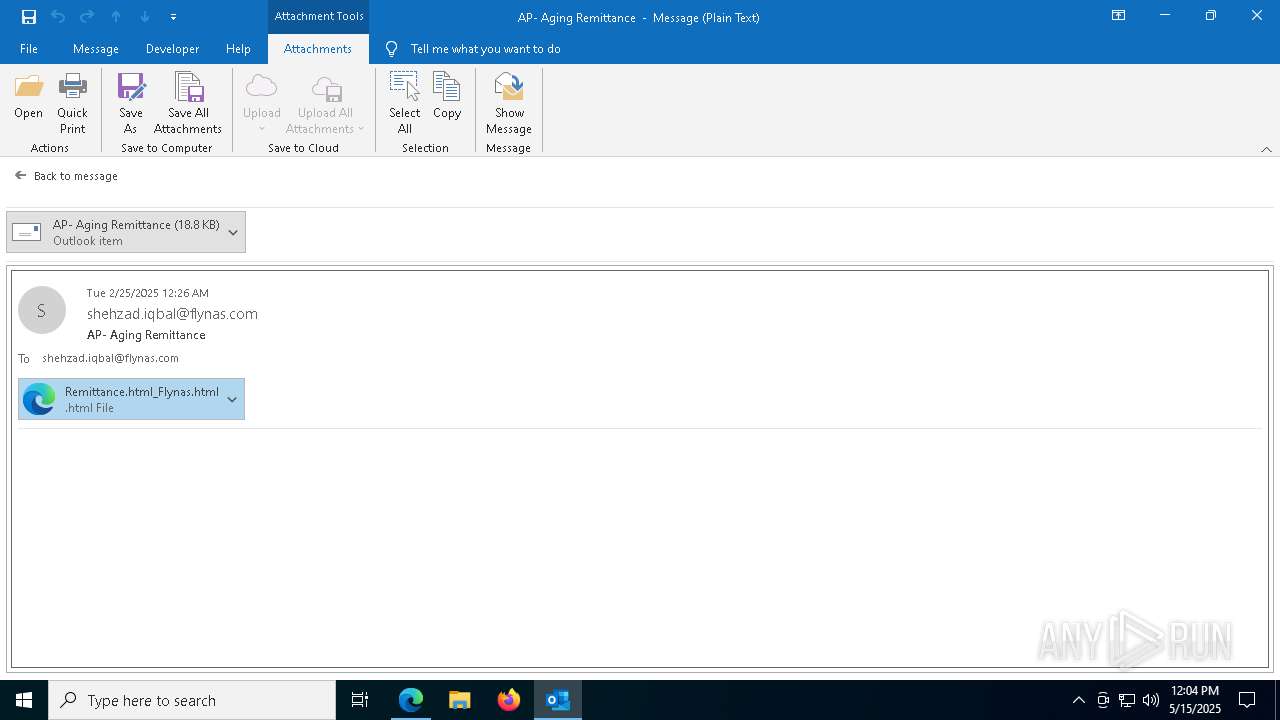Expand the AP- Aging Remittance attachment dropdown arrow

click(x=233, y=232)
